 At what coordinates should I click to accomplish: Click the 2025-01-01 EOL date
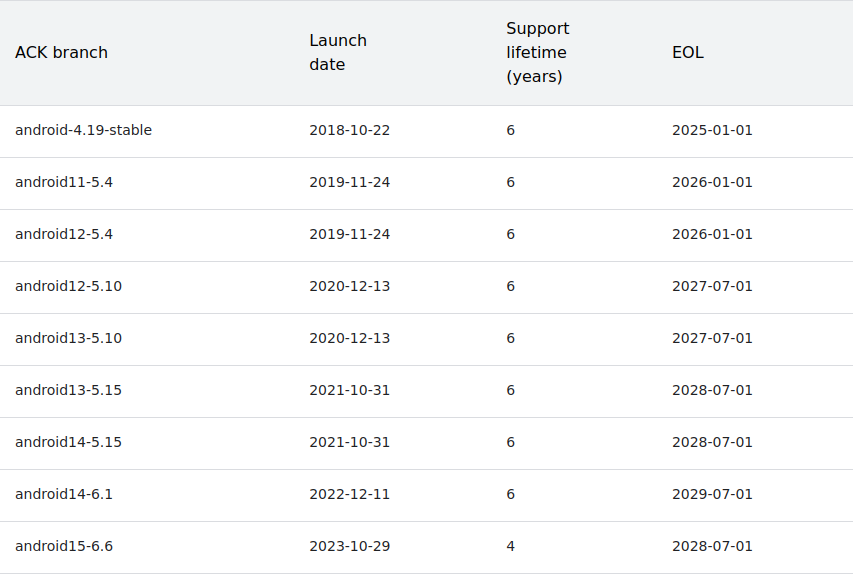pyautogui.click(x=712, y=130)
